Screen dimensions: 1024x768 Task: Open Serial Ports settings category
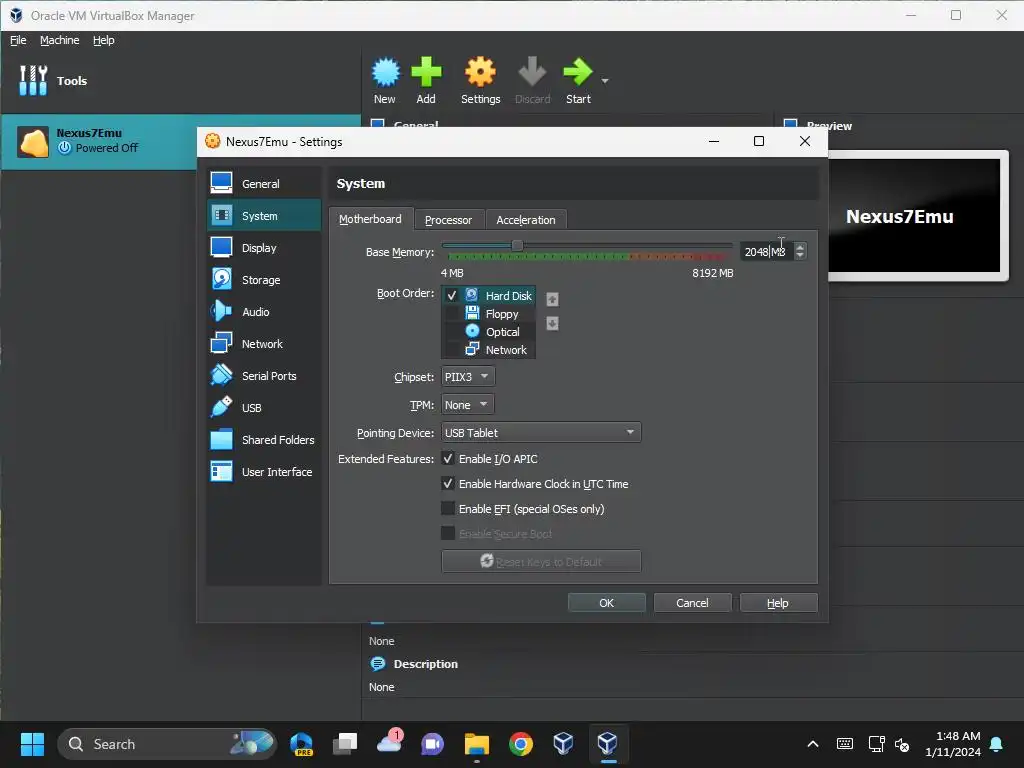pyautogui.click(x=264, y=376)
